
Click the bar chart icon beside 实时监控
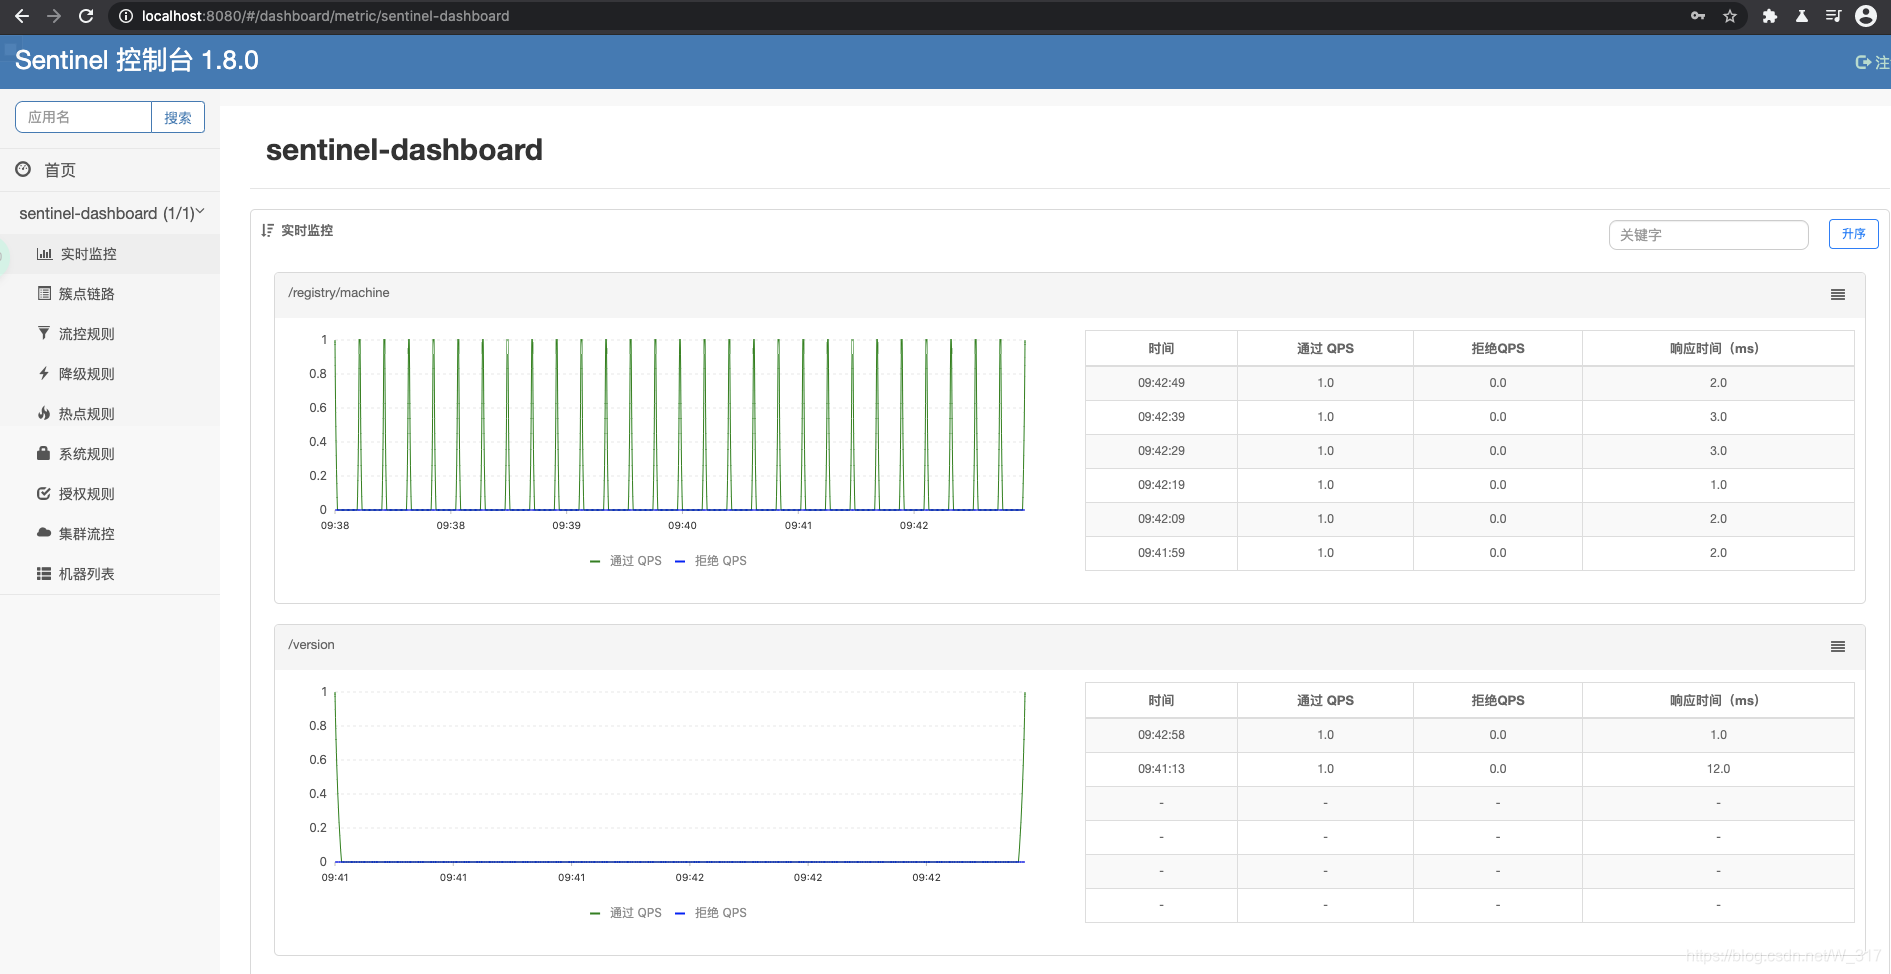coord(44,254)
